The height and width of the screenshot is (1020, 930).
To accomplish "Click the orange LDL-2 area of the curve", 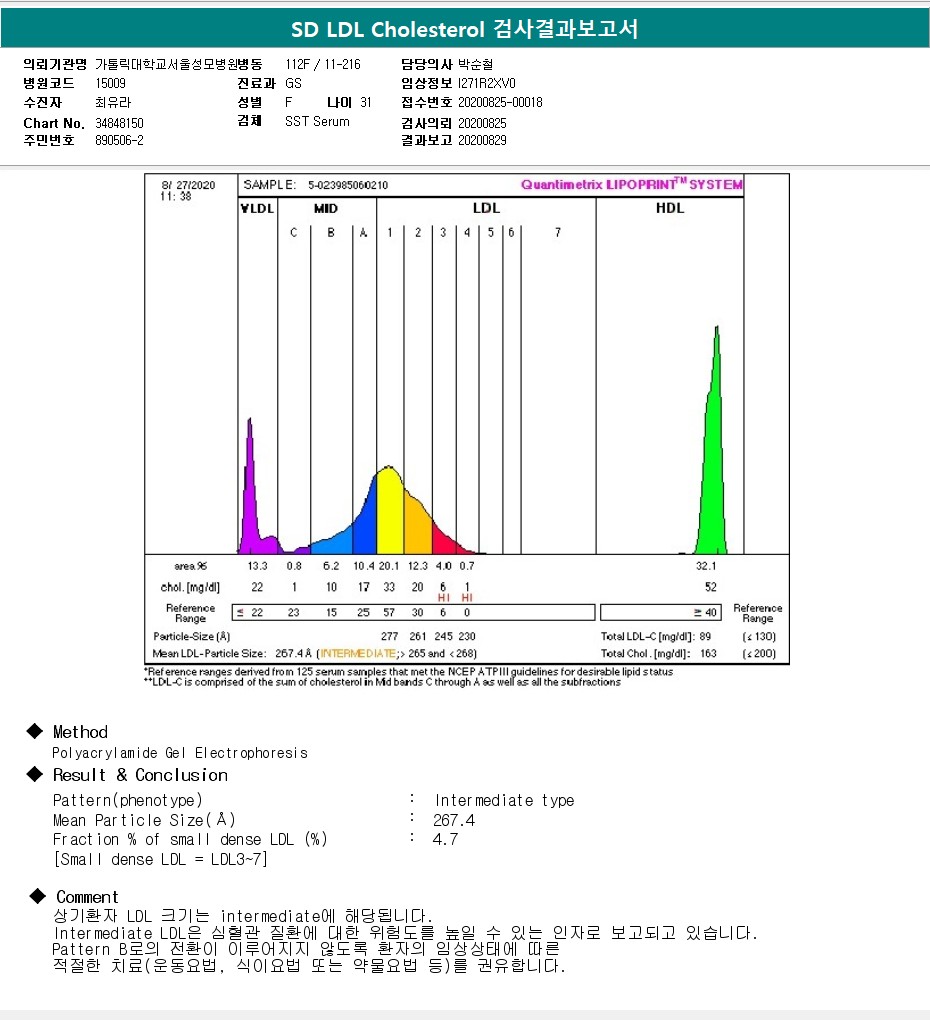I will (418, 527).
